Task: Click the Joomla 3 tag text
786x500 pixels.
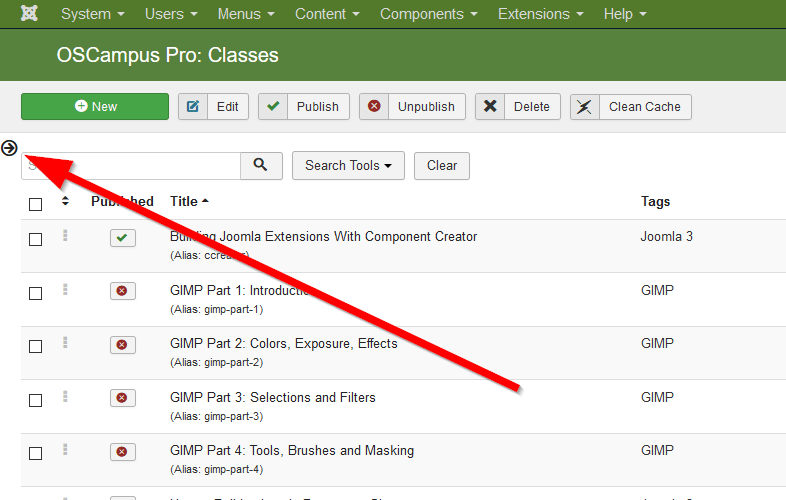Action: pos(666,236)
